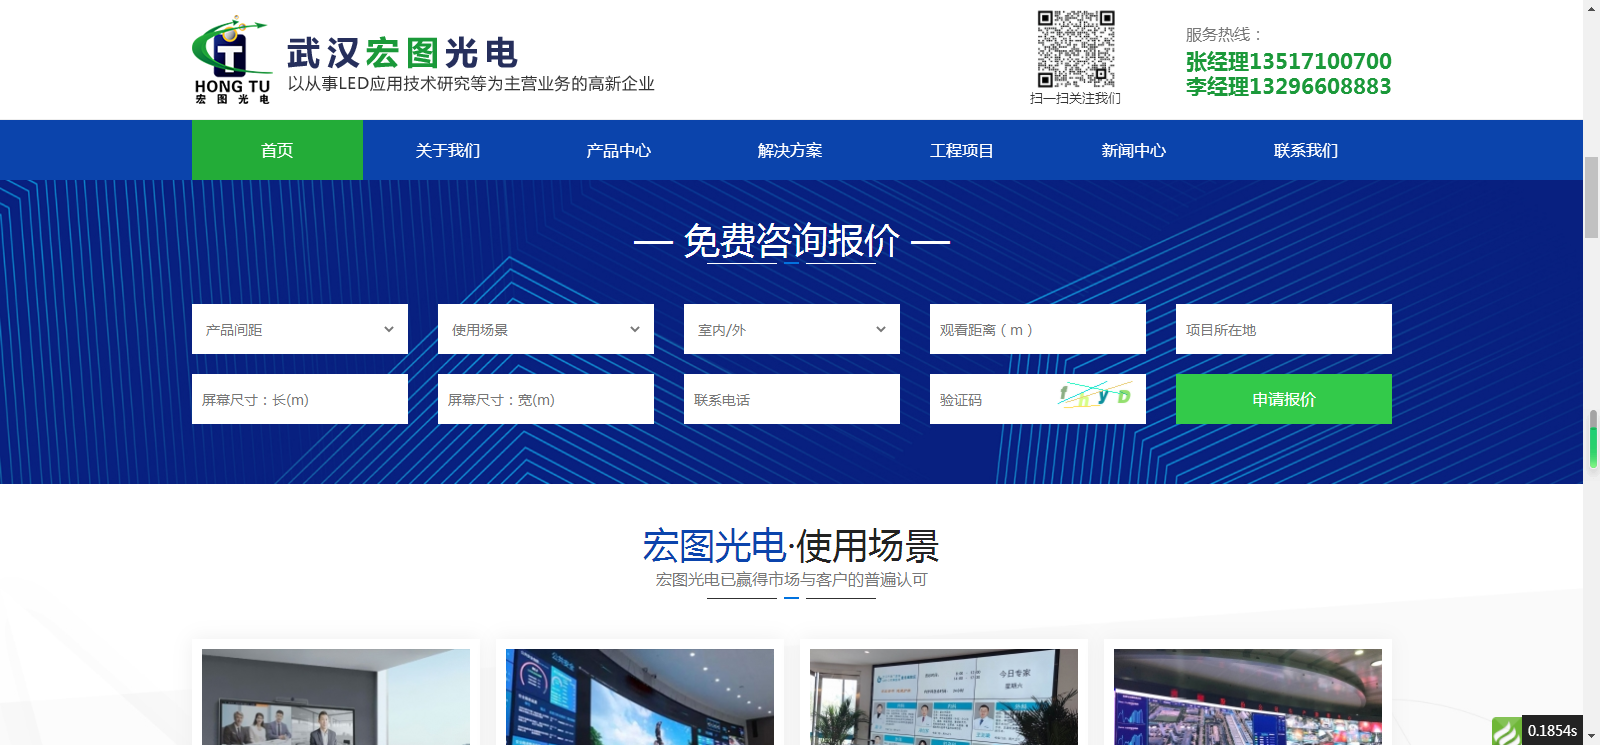This screenshot has width=1600, height=745.
Task: Open the 室内/外 selector
Action: [x=791, y=329]
